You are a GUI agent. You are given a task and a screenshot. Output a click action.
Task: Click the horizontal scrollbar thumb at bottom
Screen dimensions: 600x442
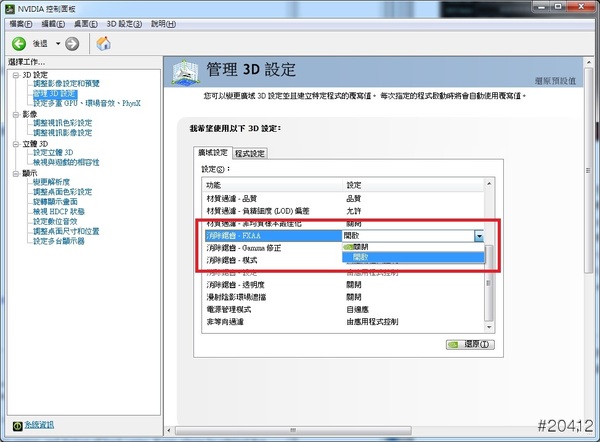(293, 431)
